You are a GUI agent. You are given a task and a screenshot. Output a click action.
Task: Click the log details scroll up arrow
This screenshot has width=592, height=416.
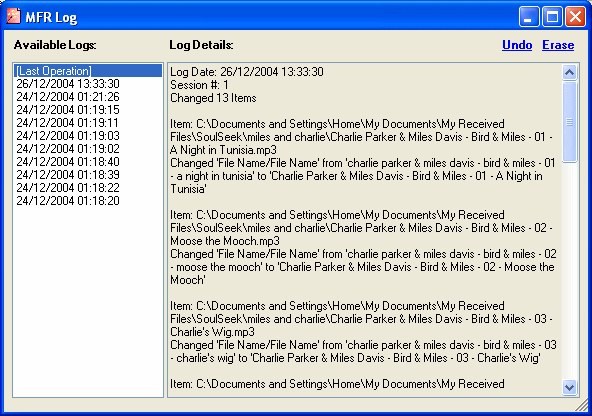569,72
